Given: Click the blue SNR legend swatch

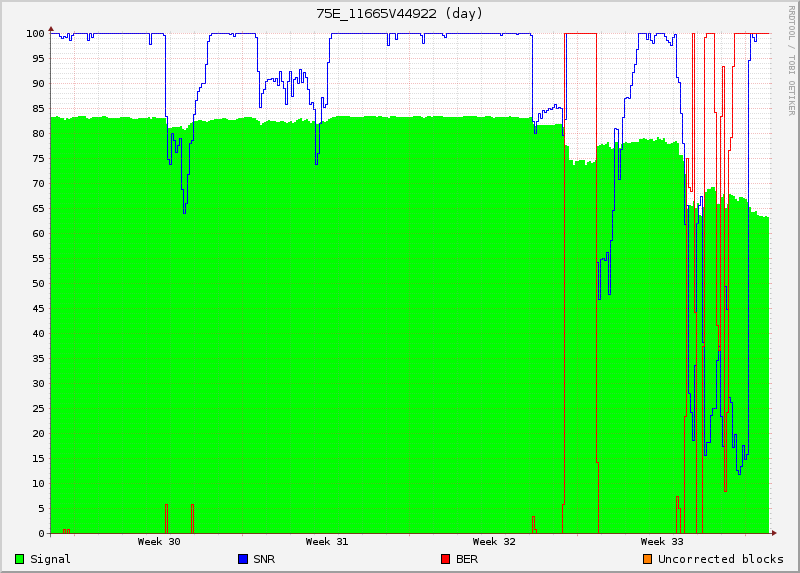Looking at the screenshot, I should click(x=243, y=559).
